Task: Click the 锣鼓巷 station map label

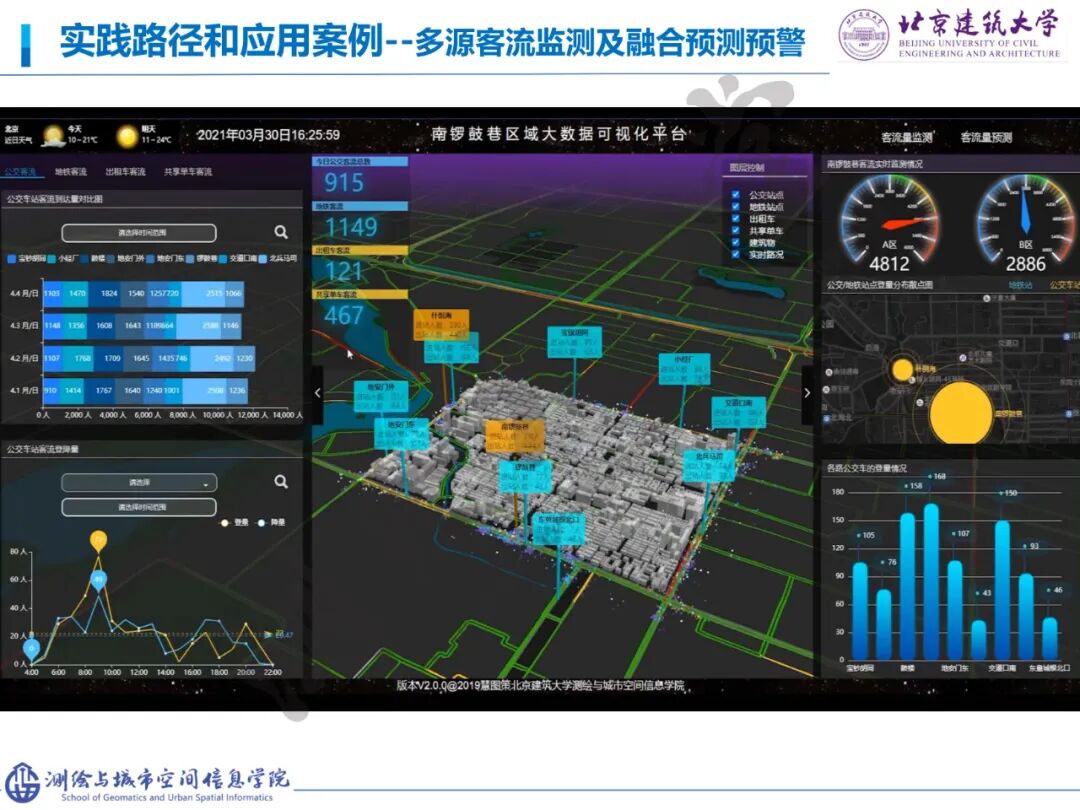Action: (x=525, y=477)
